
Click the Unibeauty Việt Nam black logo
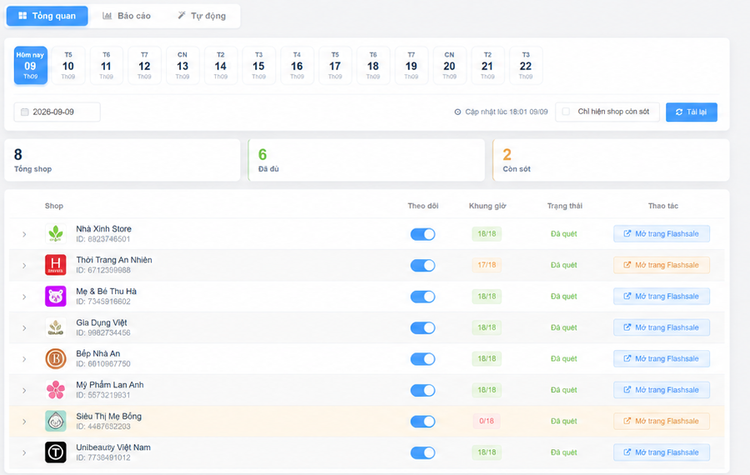(x=55, y=453)
